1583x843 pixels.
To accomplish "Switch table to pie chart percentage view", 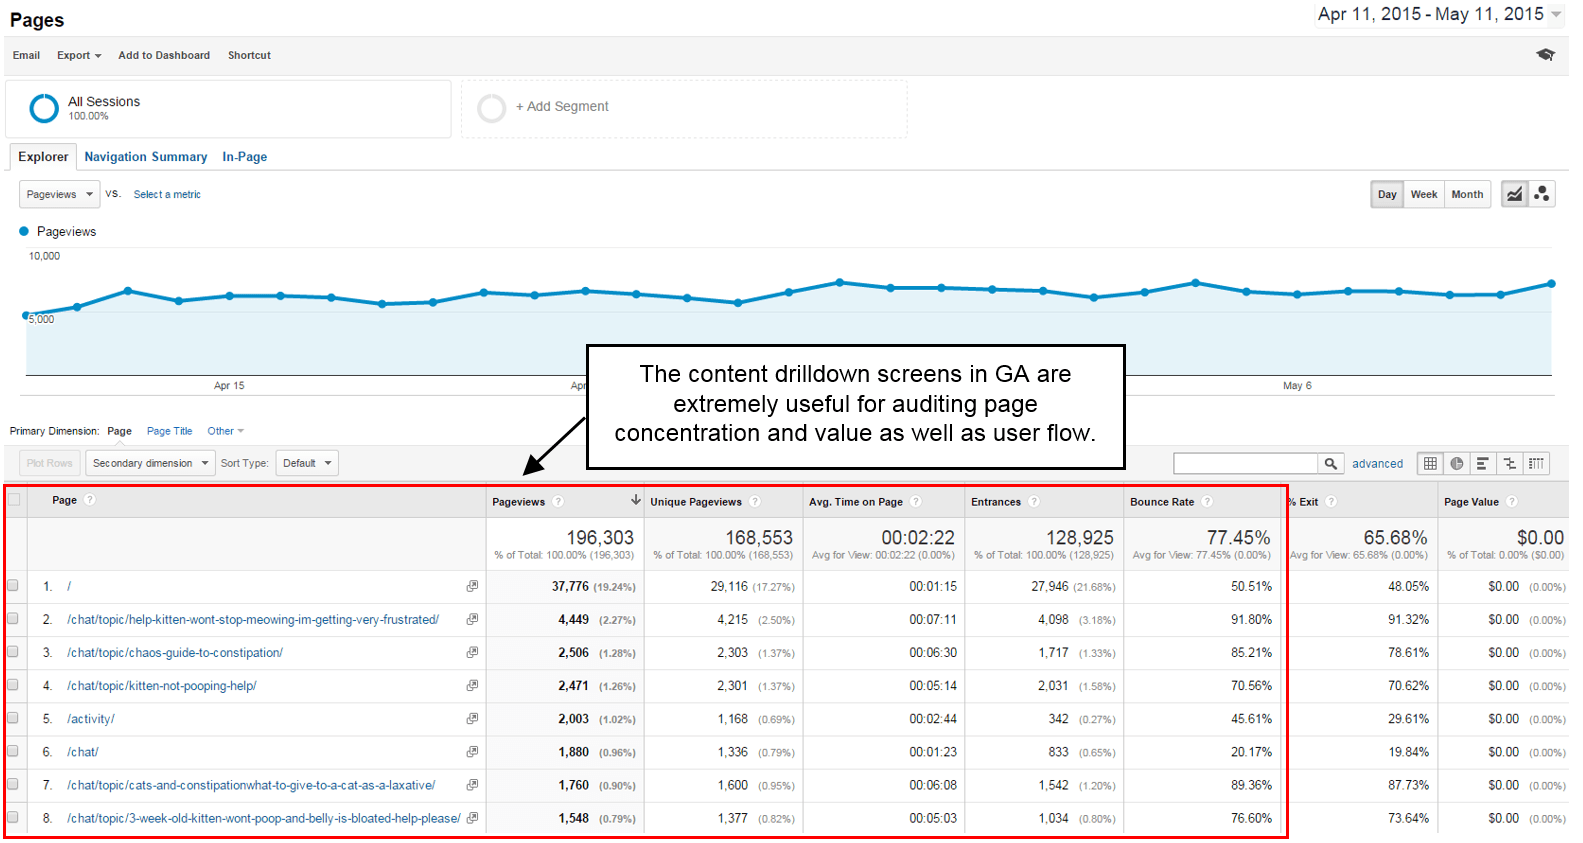I will click(1457, 463).
